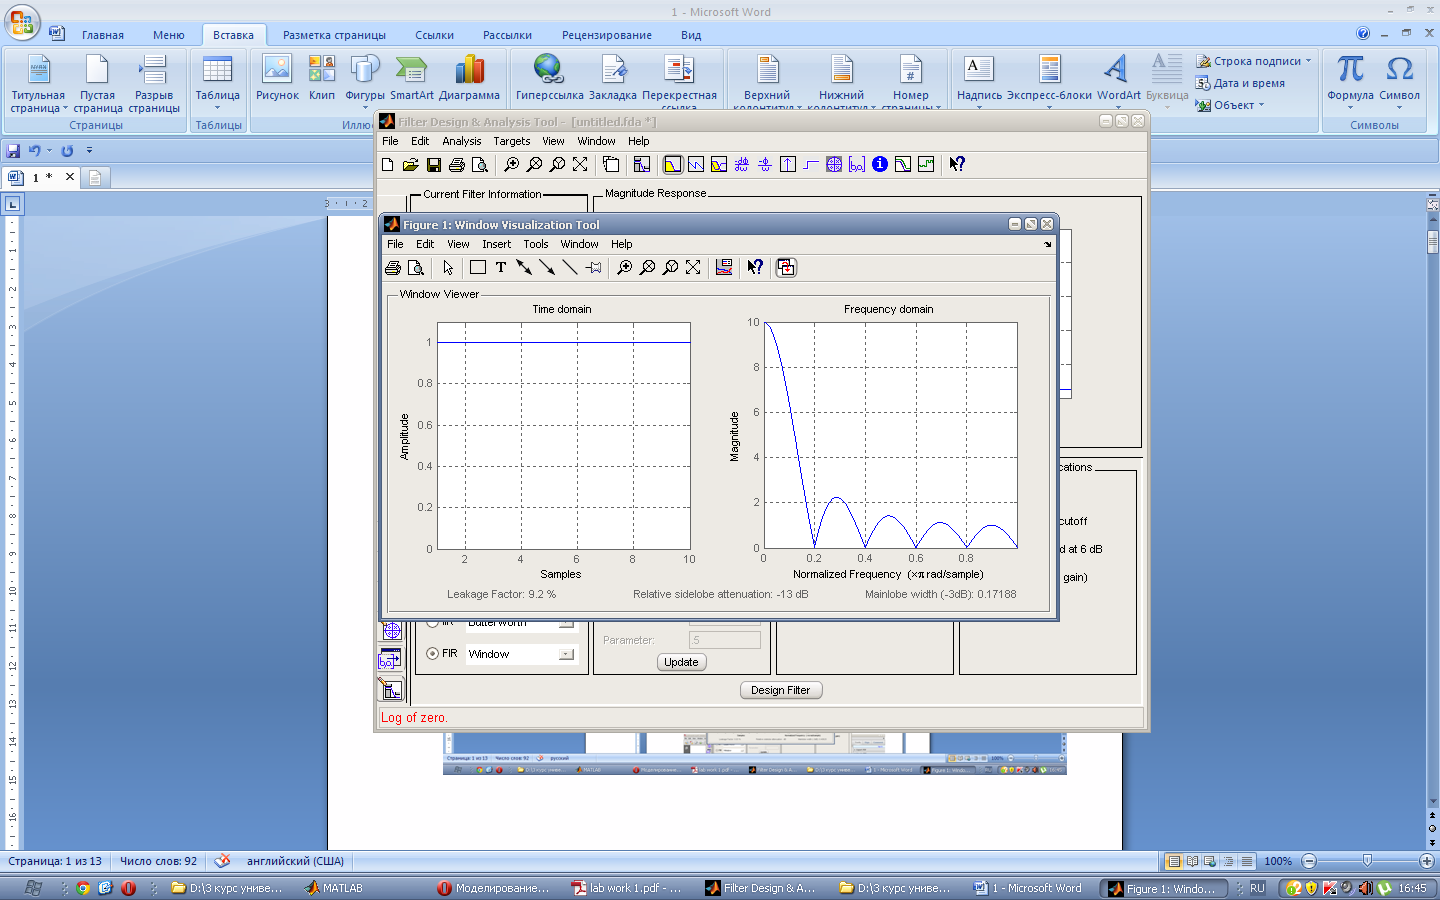The width and height of the screenshot is (1440, 900).
Task: Select the FIR radio button
Action: [x=433, y=654]
